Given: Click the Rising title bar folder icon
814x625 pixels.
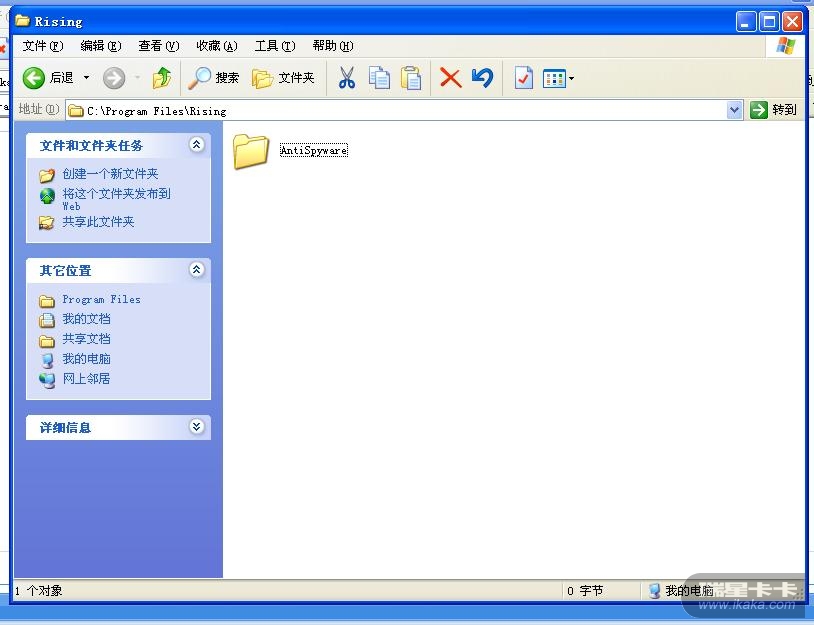Looking at the screenshot, I should [22, 21].
